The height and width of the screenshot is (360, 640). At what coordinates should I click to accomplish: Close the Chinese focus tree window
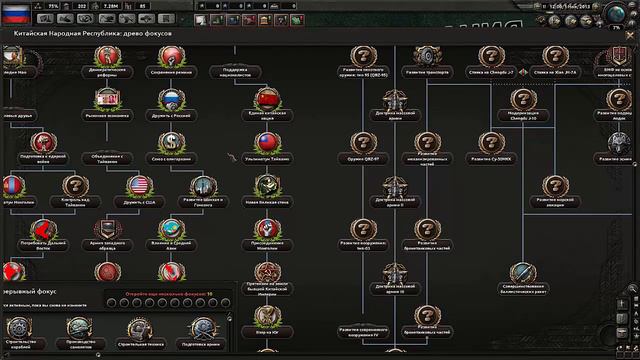tap(630, 36)
